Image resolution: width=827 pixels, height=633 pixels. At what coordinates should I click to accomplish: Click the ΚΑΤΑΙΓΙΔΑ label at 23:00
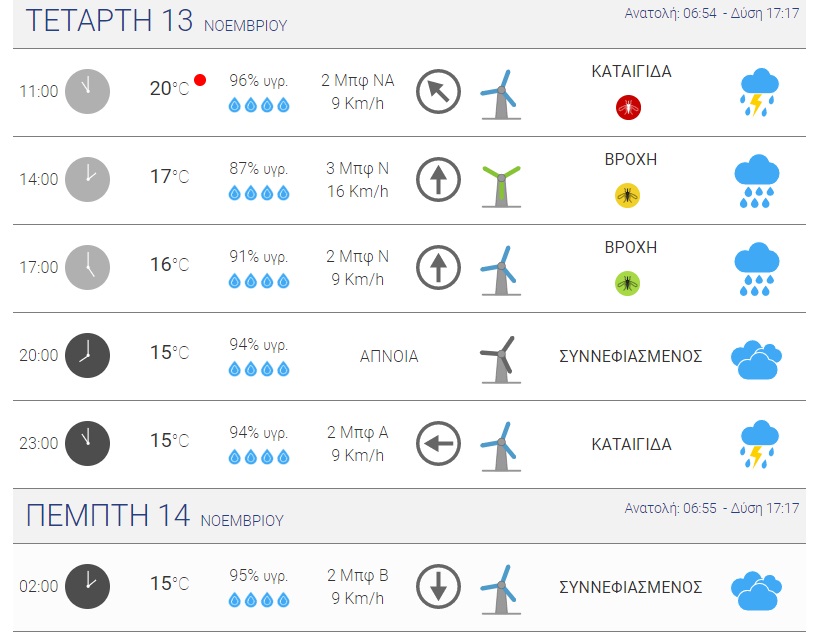pyautogui.click(x=631, y=444)
